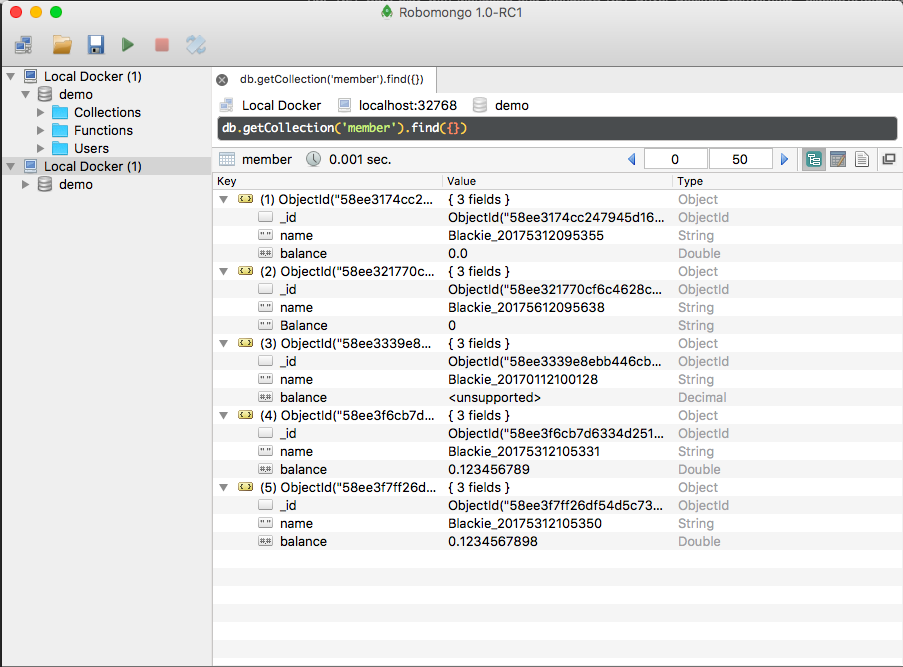903x667 pixels.
Task: Go to the previous page of results
Action: pos(631,159)
